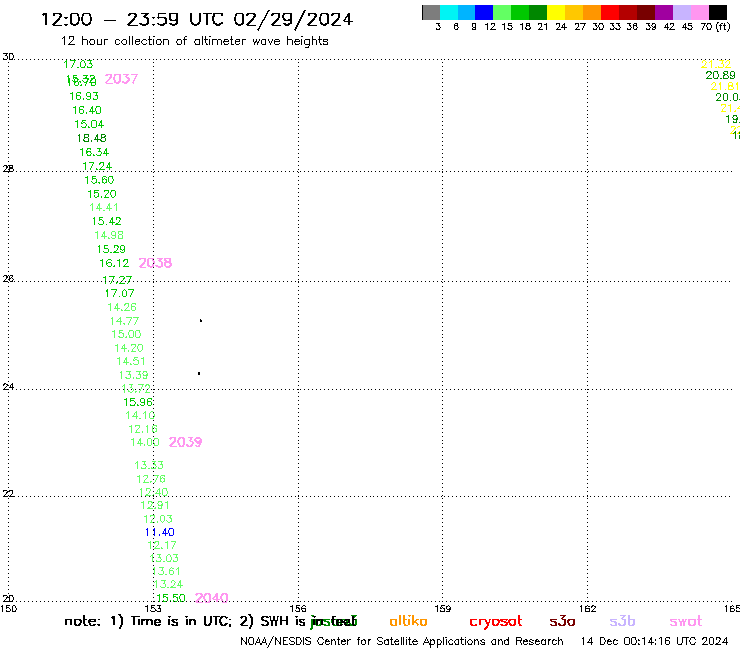Click the dark green value '18.48'
The height and width of the screenshot is (650, 740).
click(x=92, y=138)
